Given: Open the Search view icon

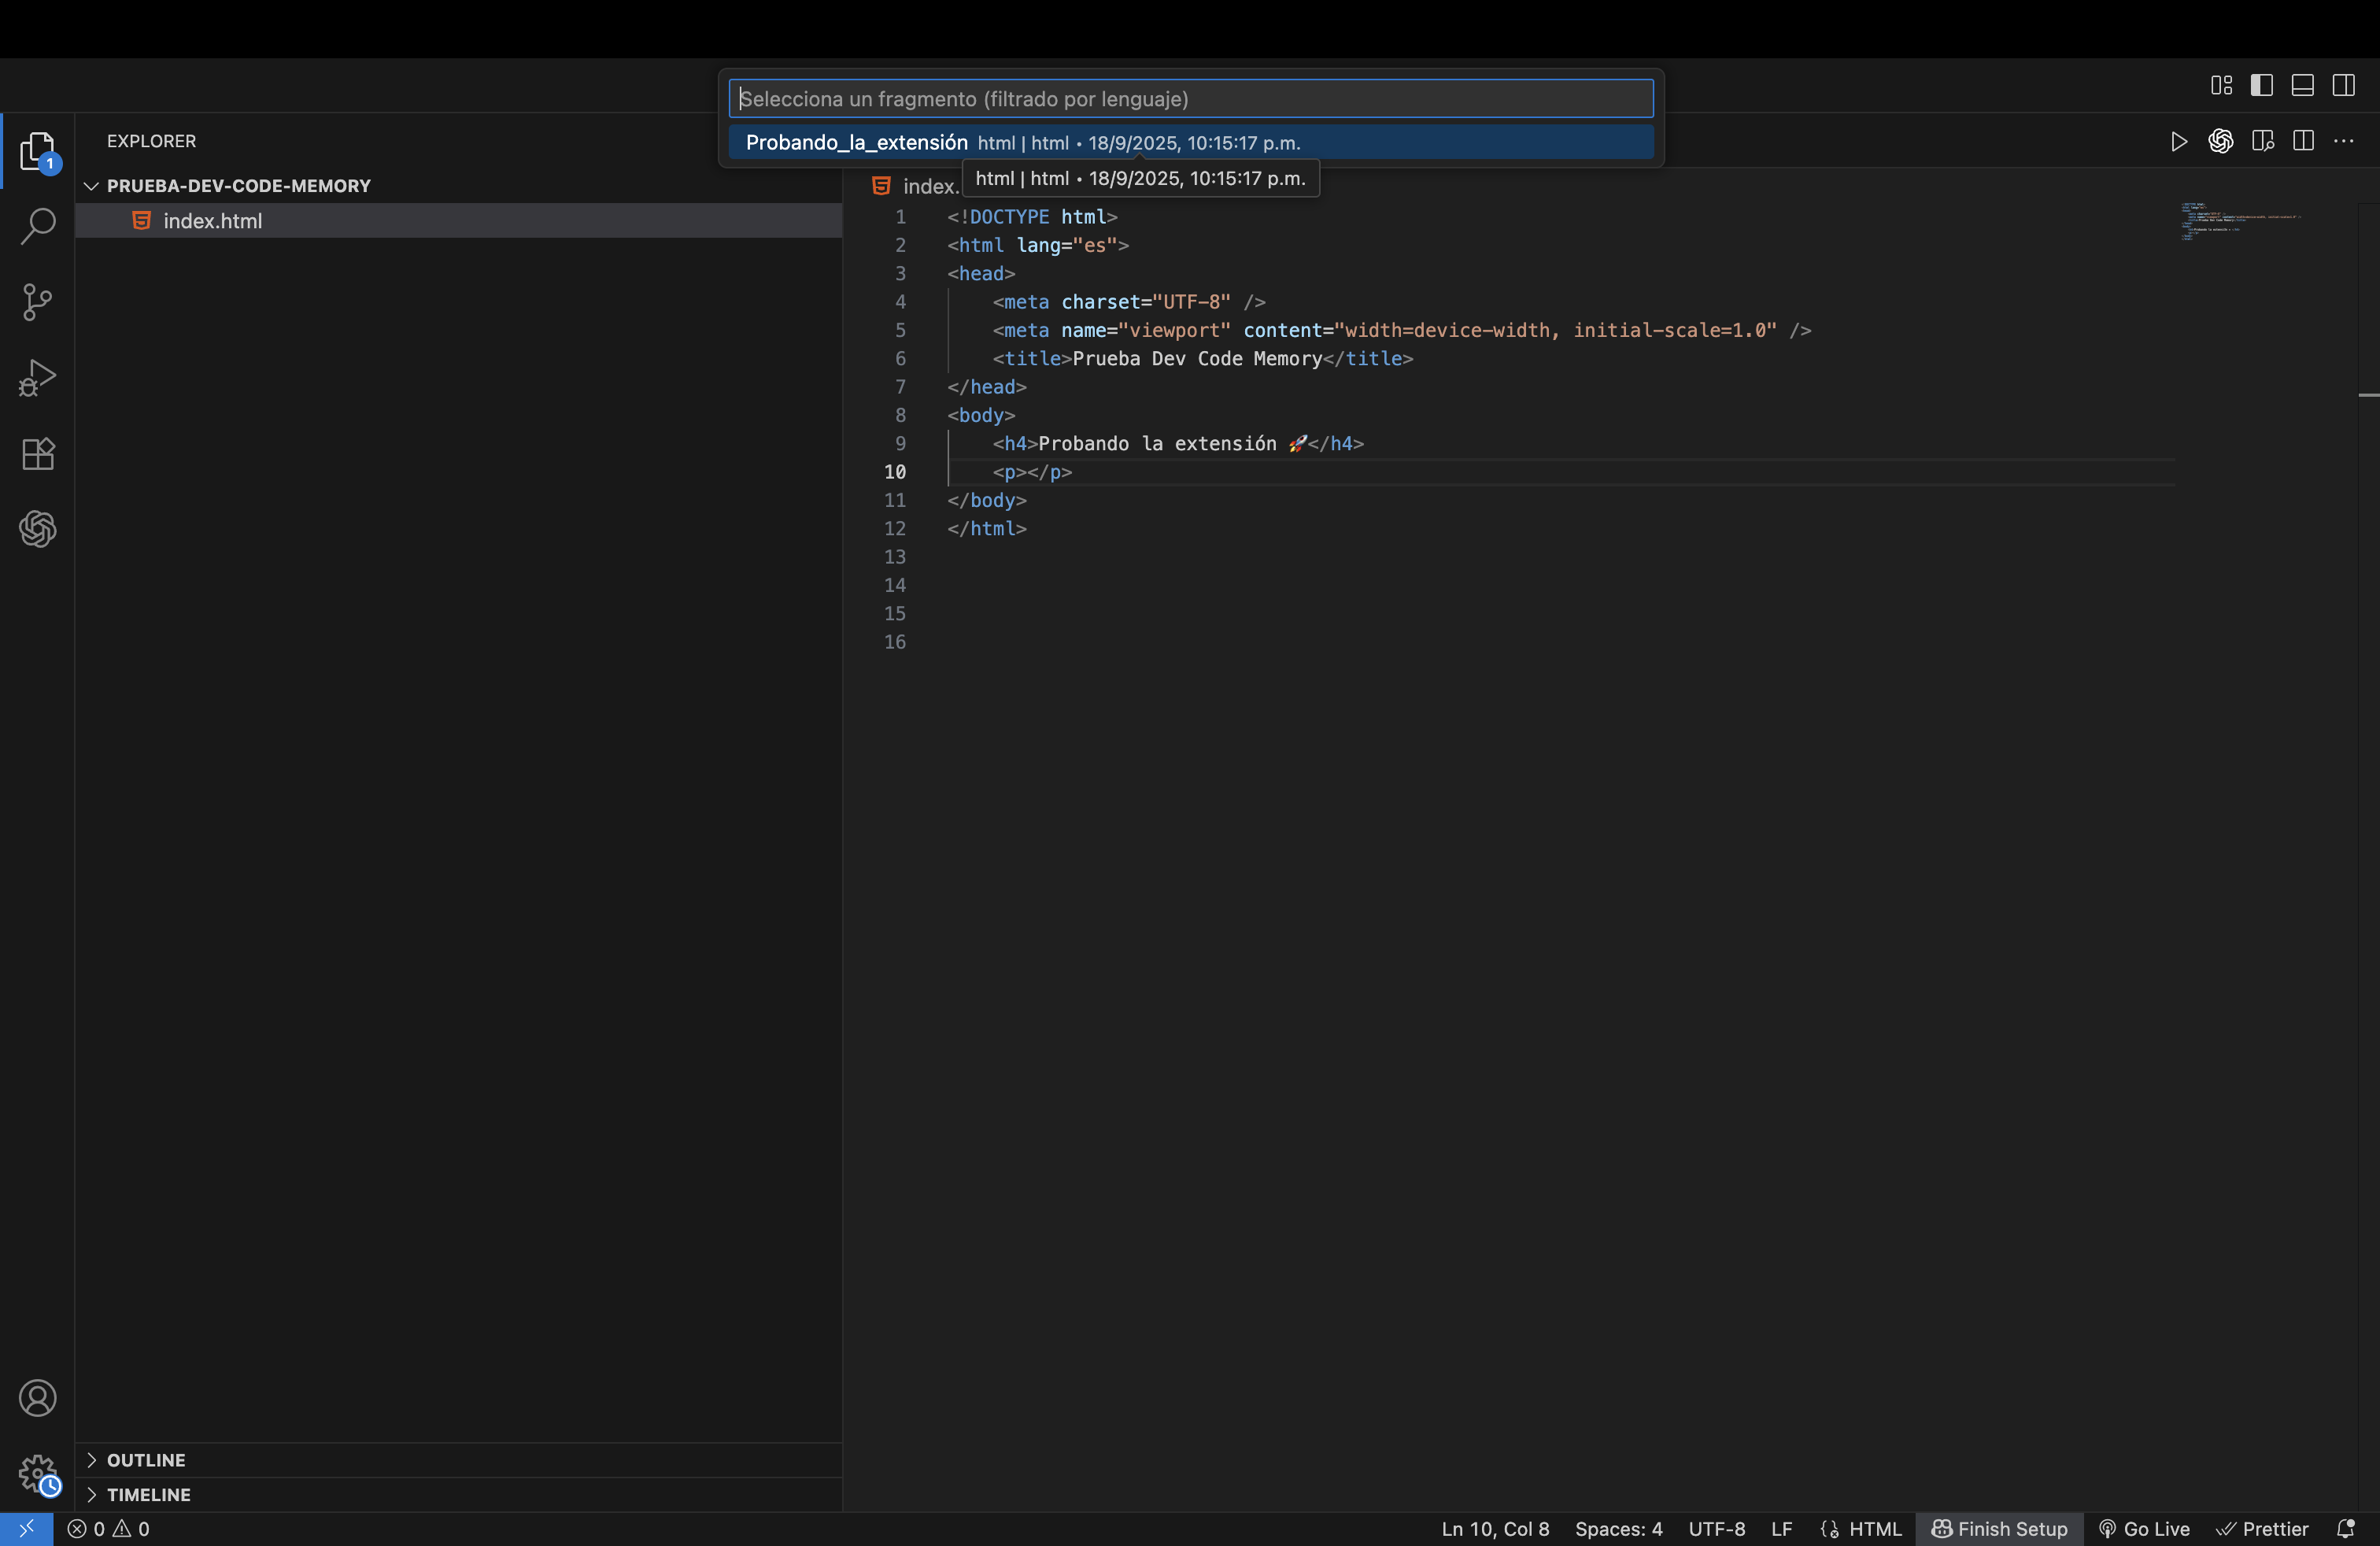Looking at the screenshot, I should point(38,226).
